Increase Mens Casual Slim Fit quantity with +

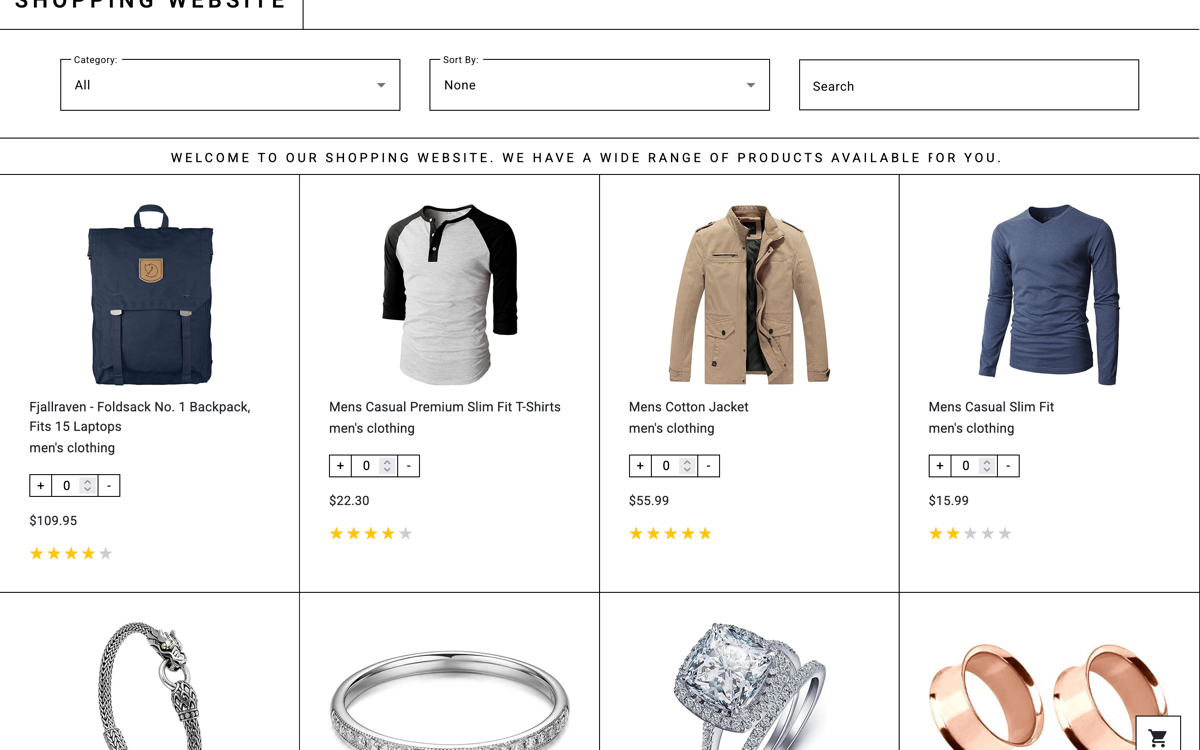click(x=939, y=465)
